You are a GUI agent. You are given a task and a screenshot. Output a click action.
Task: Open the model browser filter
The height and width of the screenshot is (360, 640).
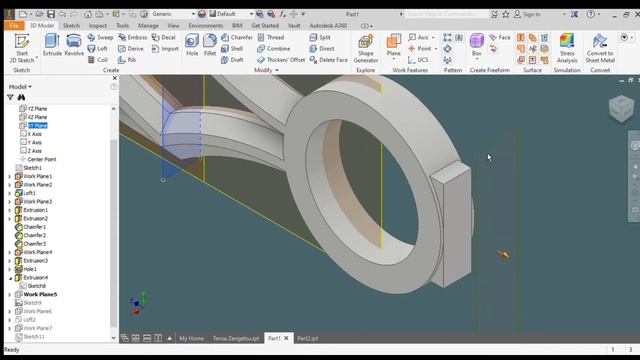coord(10,97)
